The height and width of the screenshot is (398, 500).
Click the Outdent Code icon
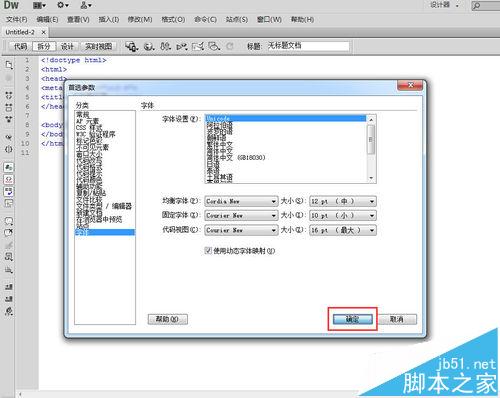point(9,299)
